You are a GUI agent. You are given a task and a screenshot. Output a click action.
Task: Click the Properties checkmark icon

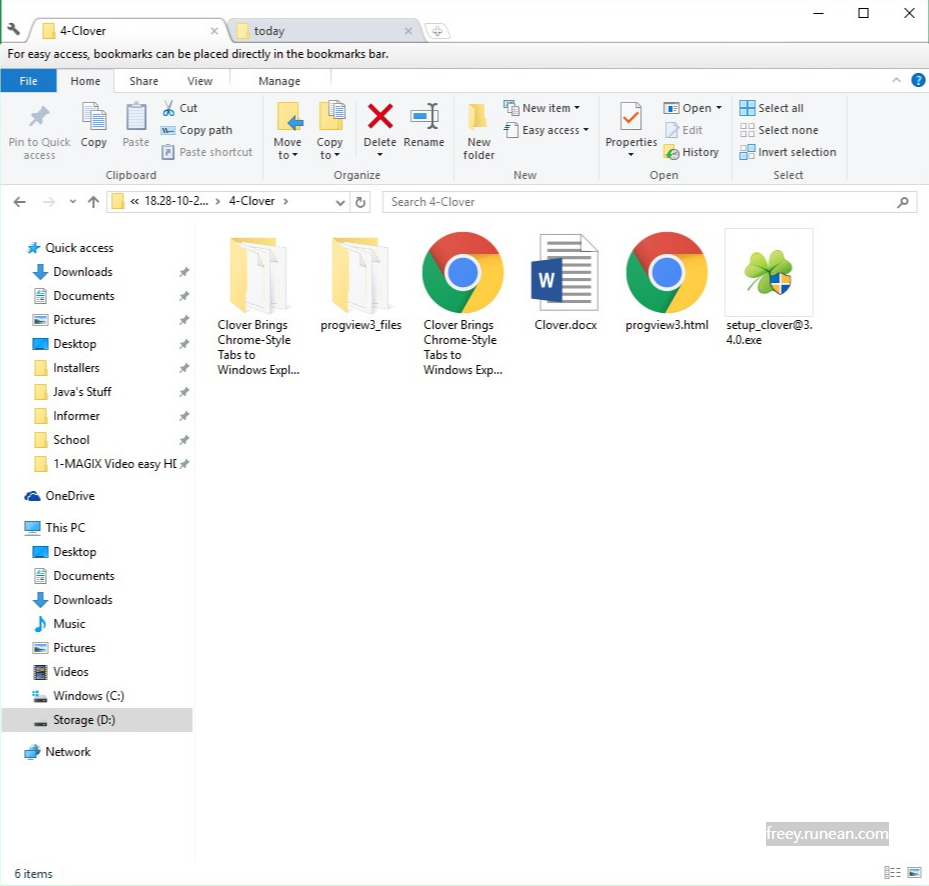(x=630, y=116)
